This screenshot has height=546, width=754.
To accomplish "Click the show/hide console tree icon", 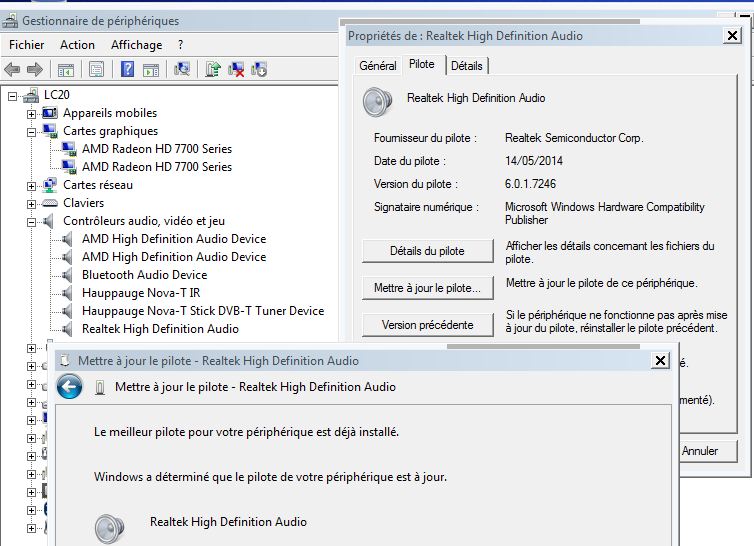I will (66, 69).
